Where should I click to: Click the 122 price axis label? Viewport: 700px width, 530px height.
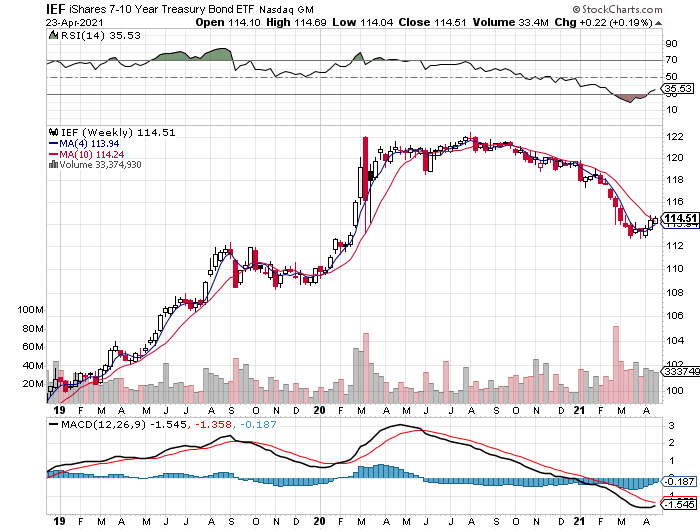tap(674, 137)
